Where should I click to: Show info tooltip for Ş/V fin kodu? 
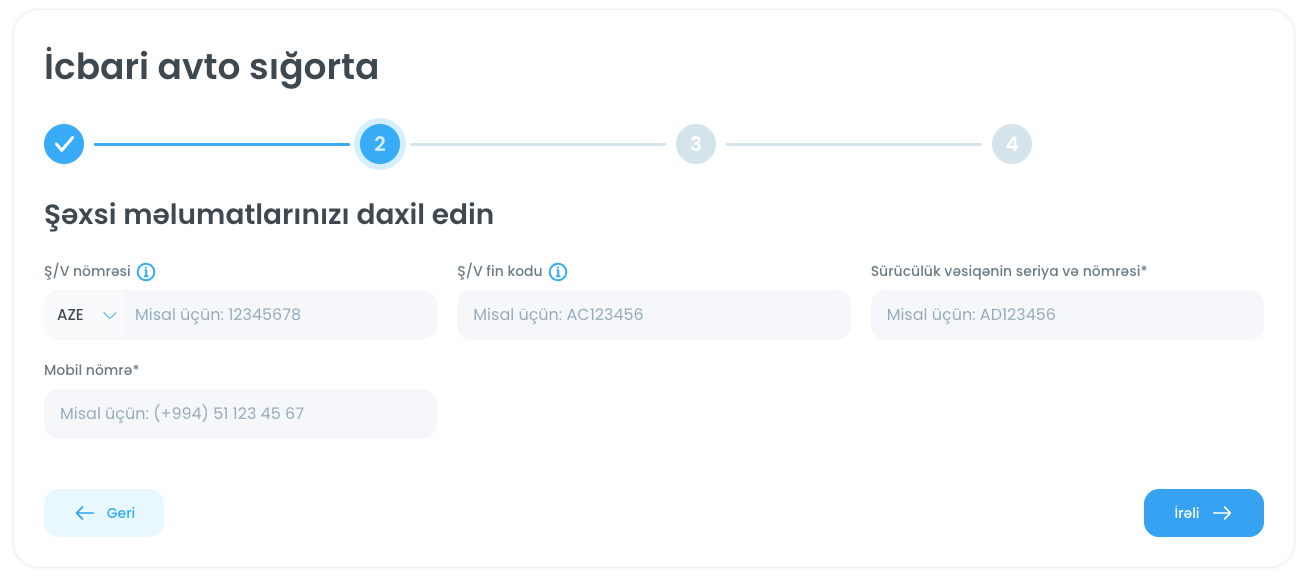[558, 272]
